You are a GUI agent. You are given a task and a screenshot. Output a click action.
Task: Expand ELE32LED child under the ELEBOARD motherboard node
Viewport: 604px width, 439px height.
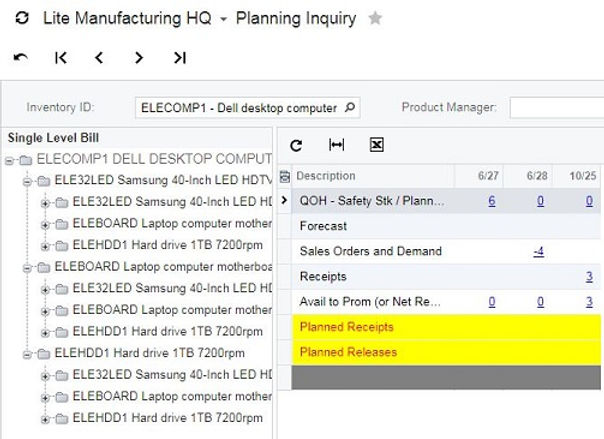45,290
